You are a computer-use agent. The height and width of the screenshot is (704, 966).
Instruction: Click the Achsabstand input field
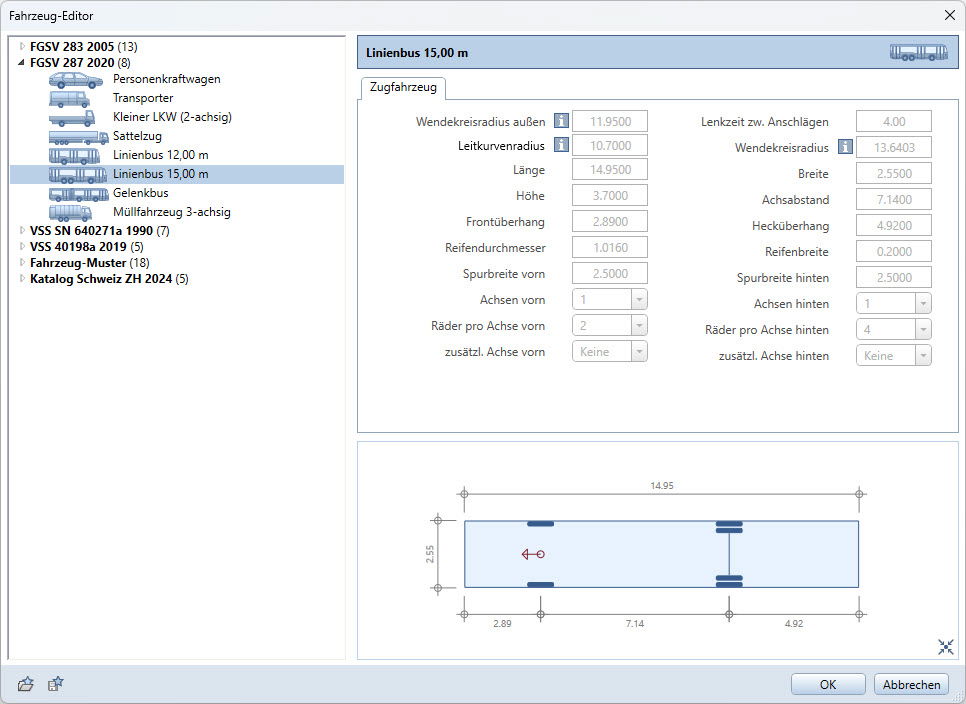click(x=893, y=200)
